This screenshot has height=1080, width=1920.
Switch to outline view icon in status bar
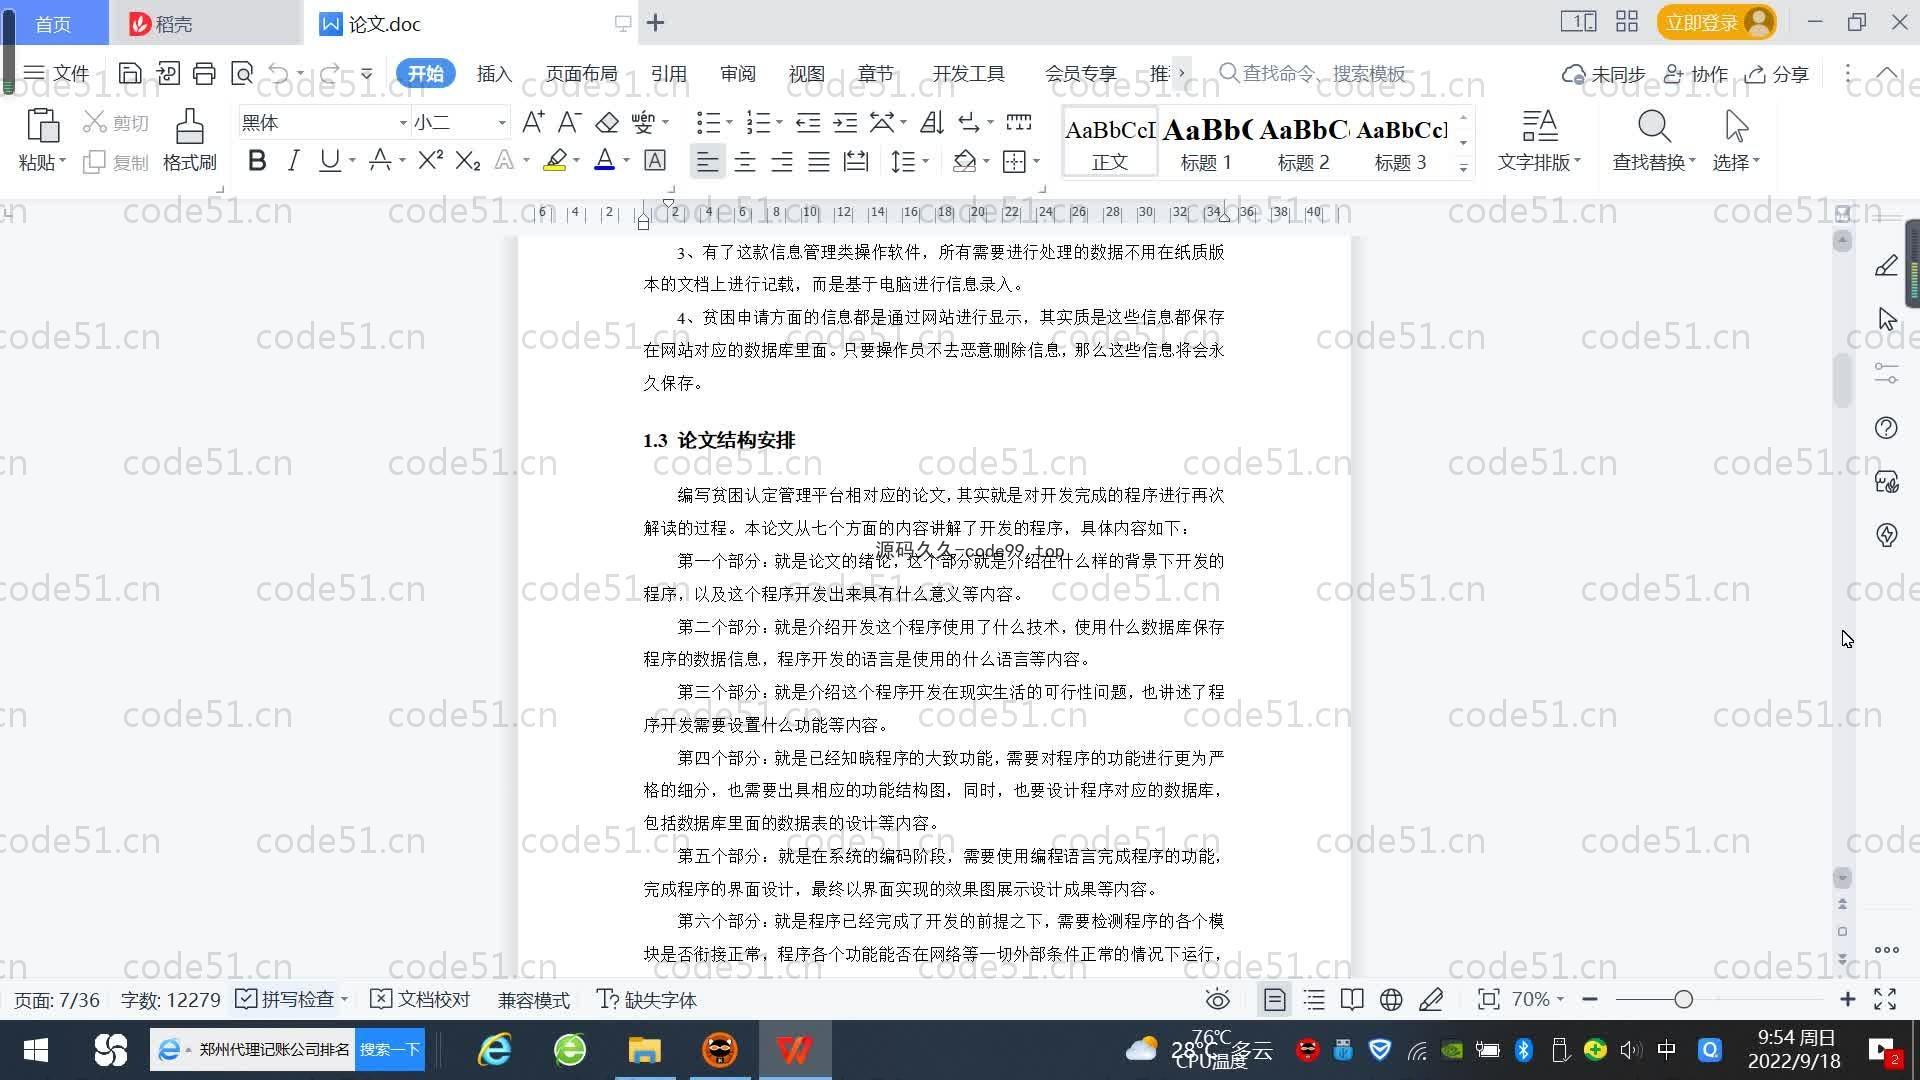(1314, 999)
